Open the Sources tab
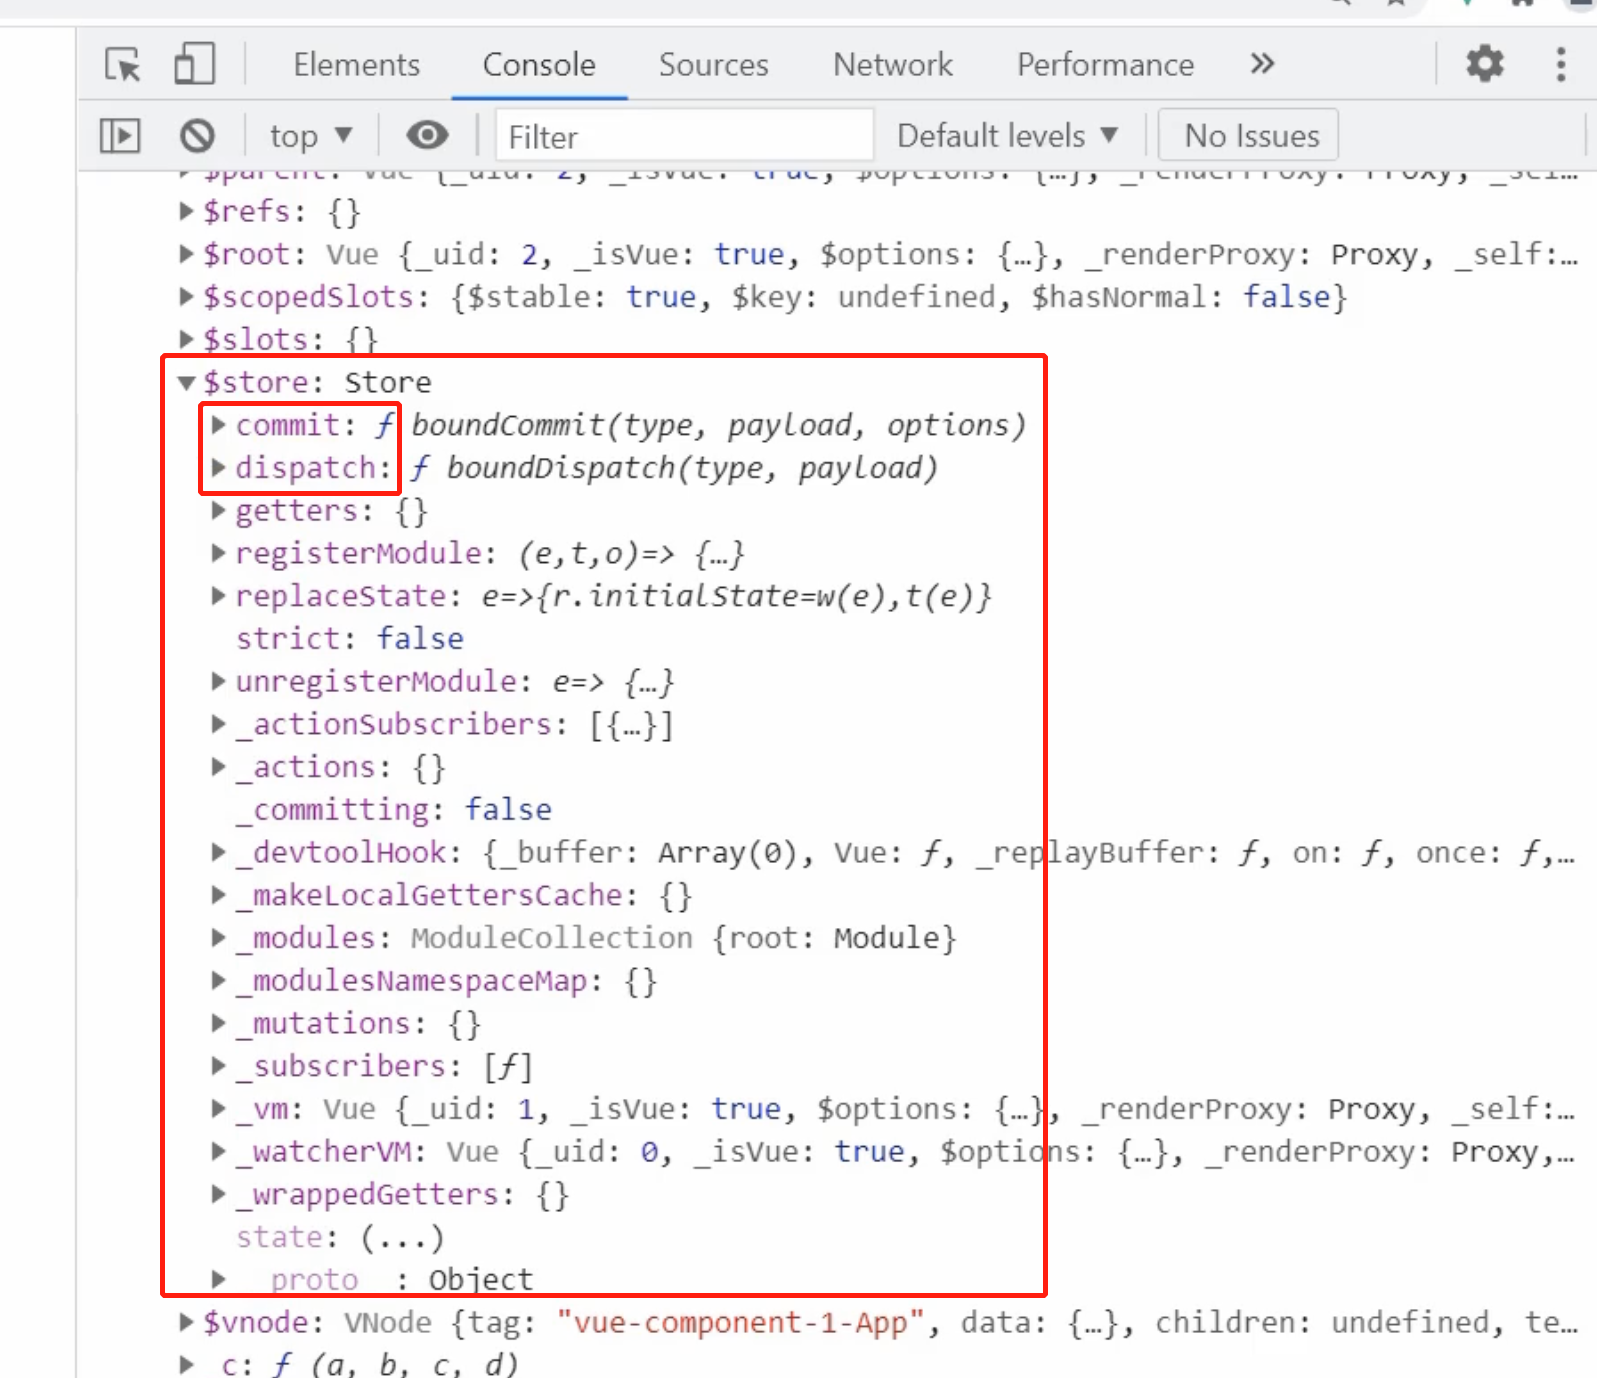 click(713, 65)
